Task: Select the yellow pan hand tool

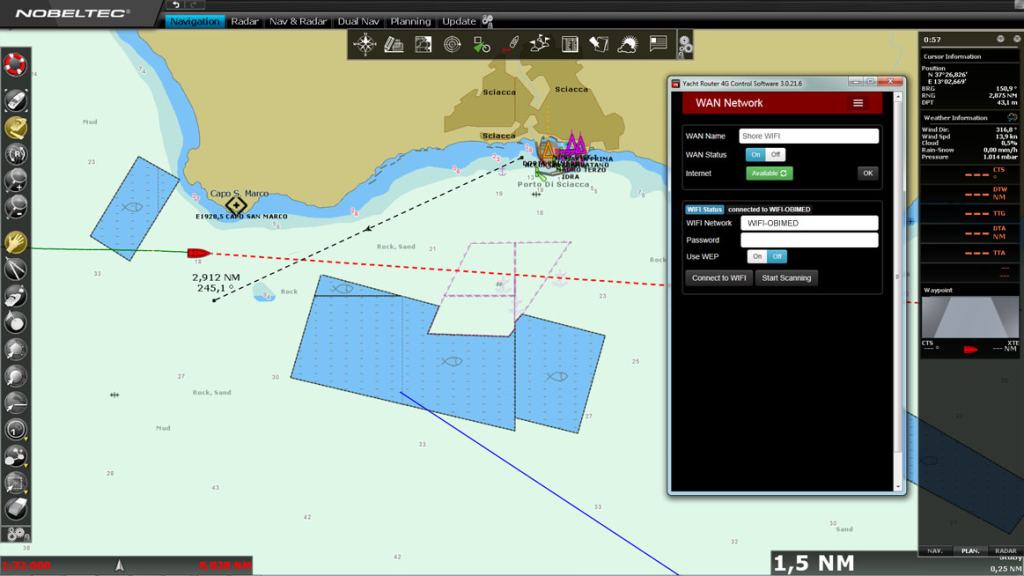Action: tap(15, 243)
